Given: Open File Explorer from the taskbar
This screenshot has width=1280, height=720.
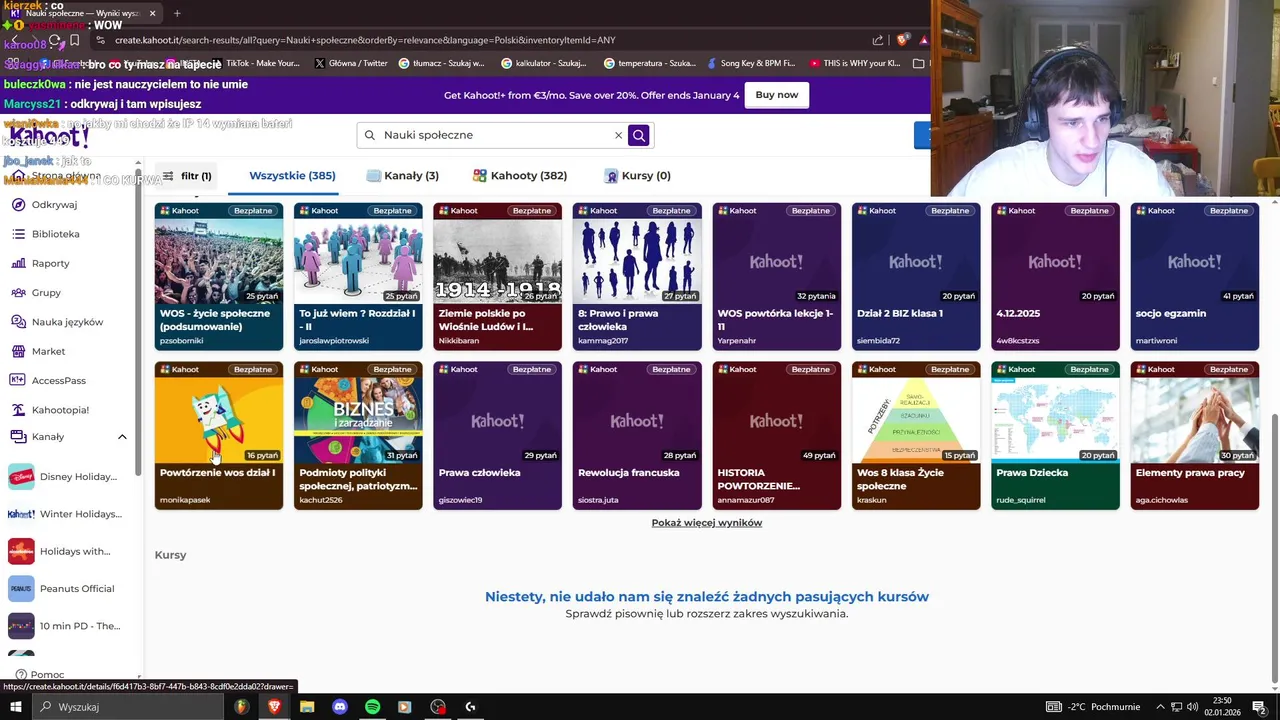Looking at the screenshot, I should pyautogui.click(x=307, y=707).
